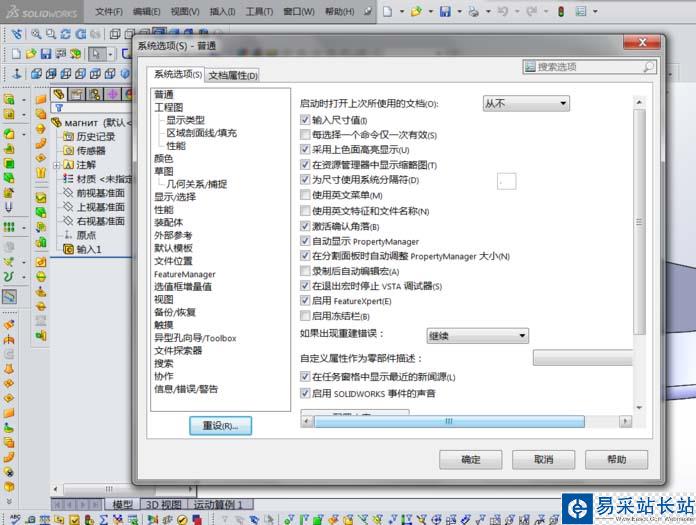Click the Save disk icon in top toolbar
696x525 pixels.
click(445, 12)
